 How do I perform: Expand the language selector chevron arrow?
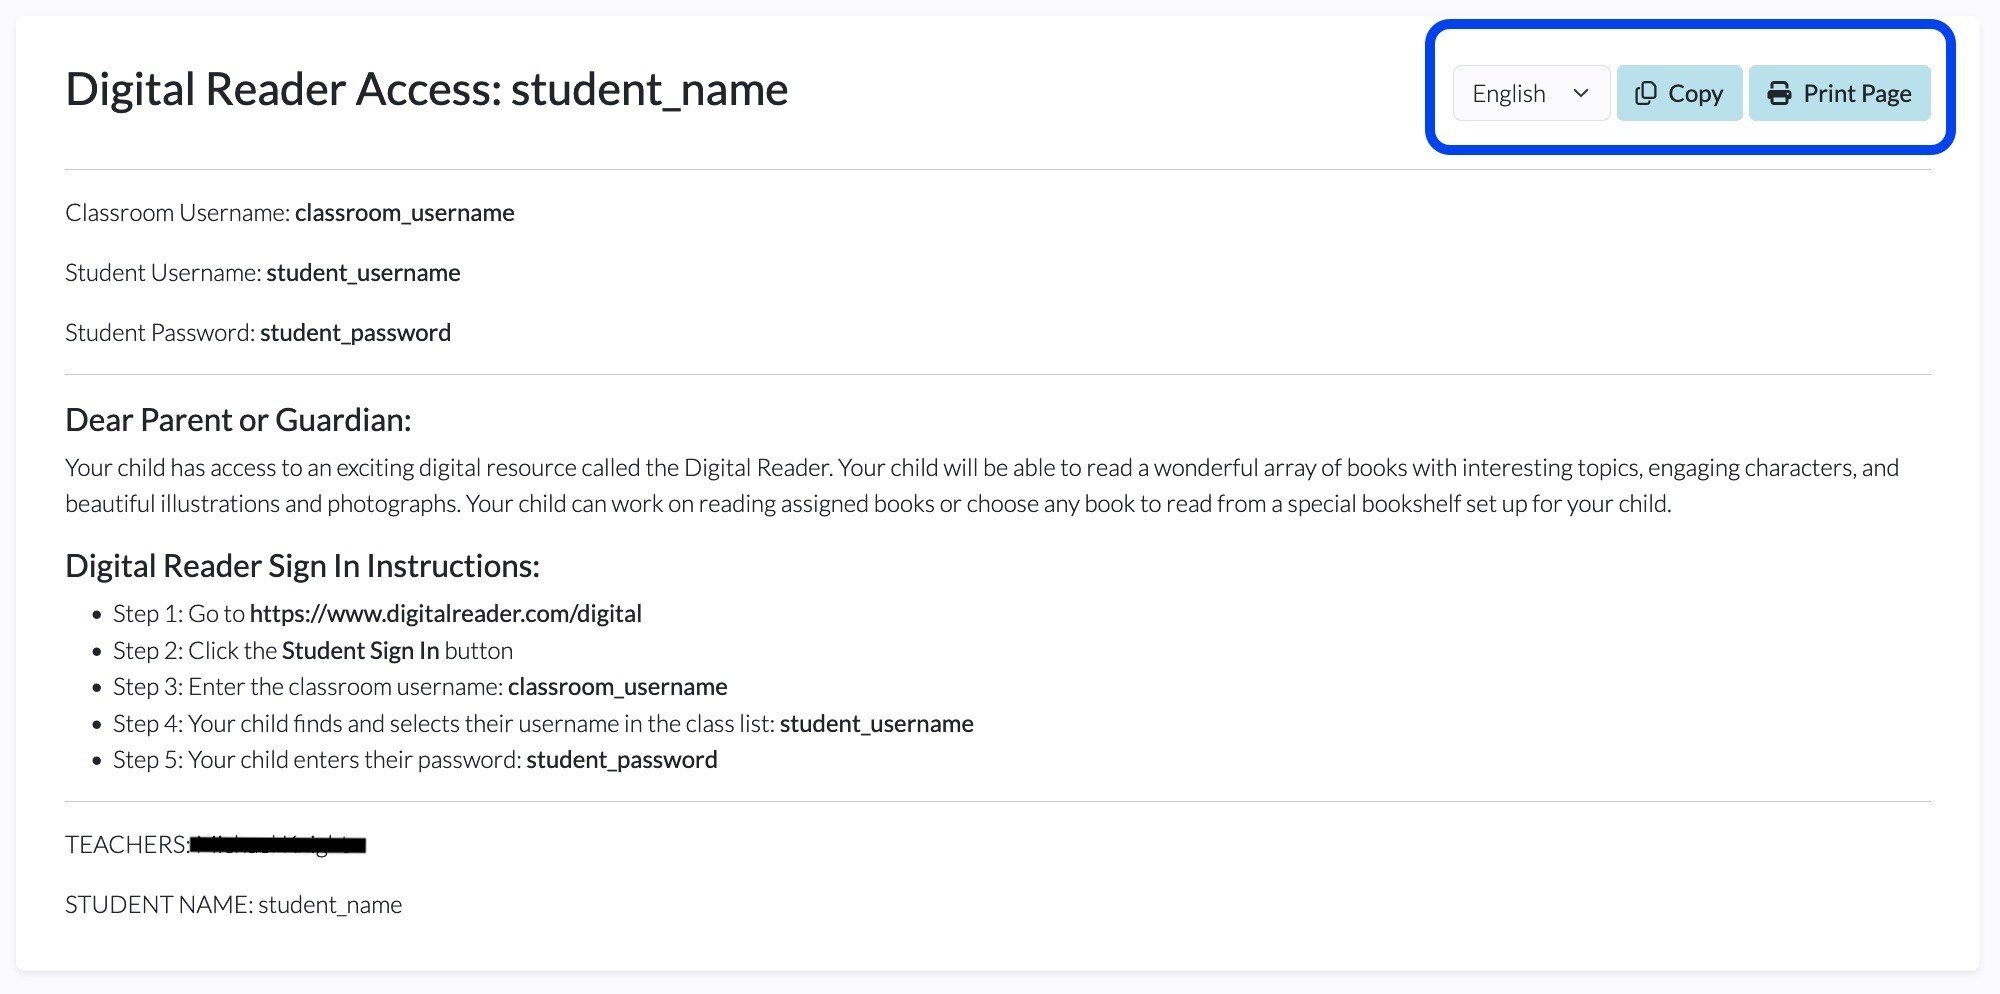coord(1581,93)
